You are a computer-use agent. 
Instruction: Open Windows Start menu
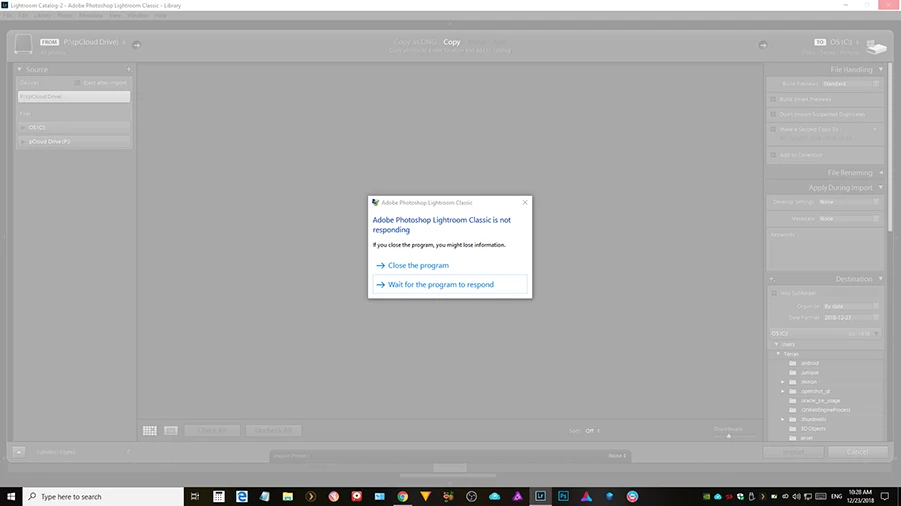pos(11,496)
